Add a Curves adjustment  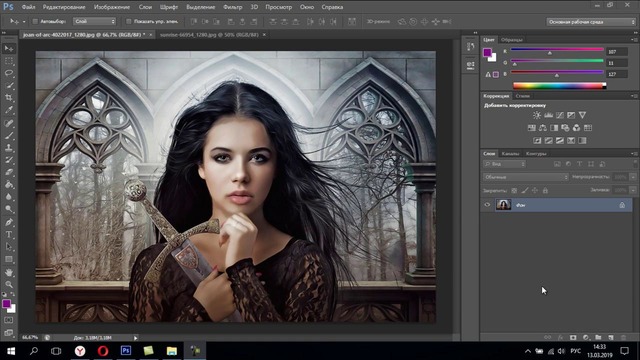click(560, 116)
